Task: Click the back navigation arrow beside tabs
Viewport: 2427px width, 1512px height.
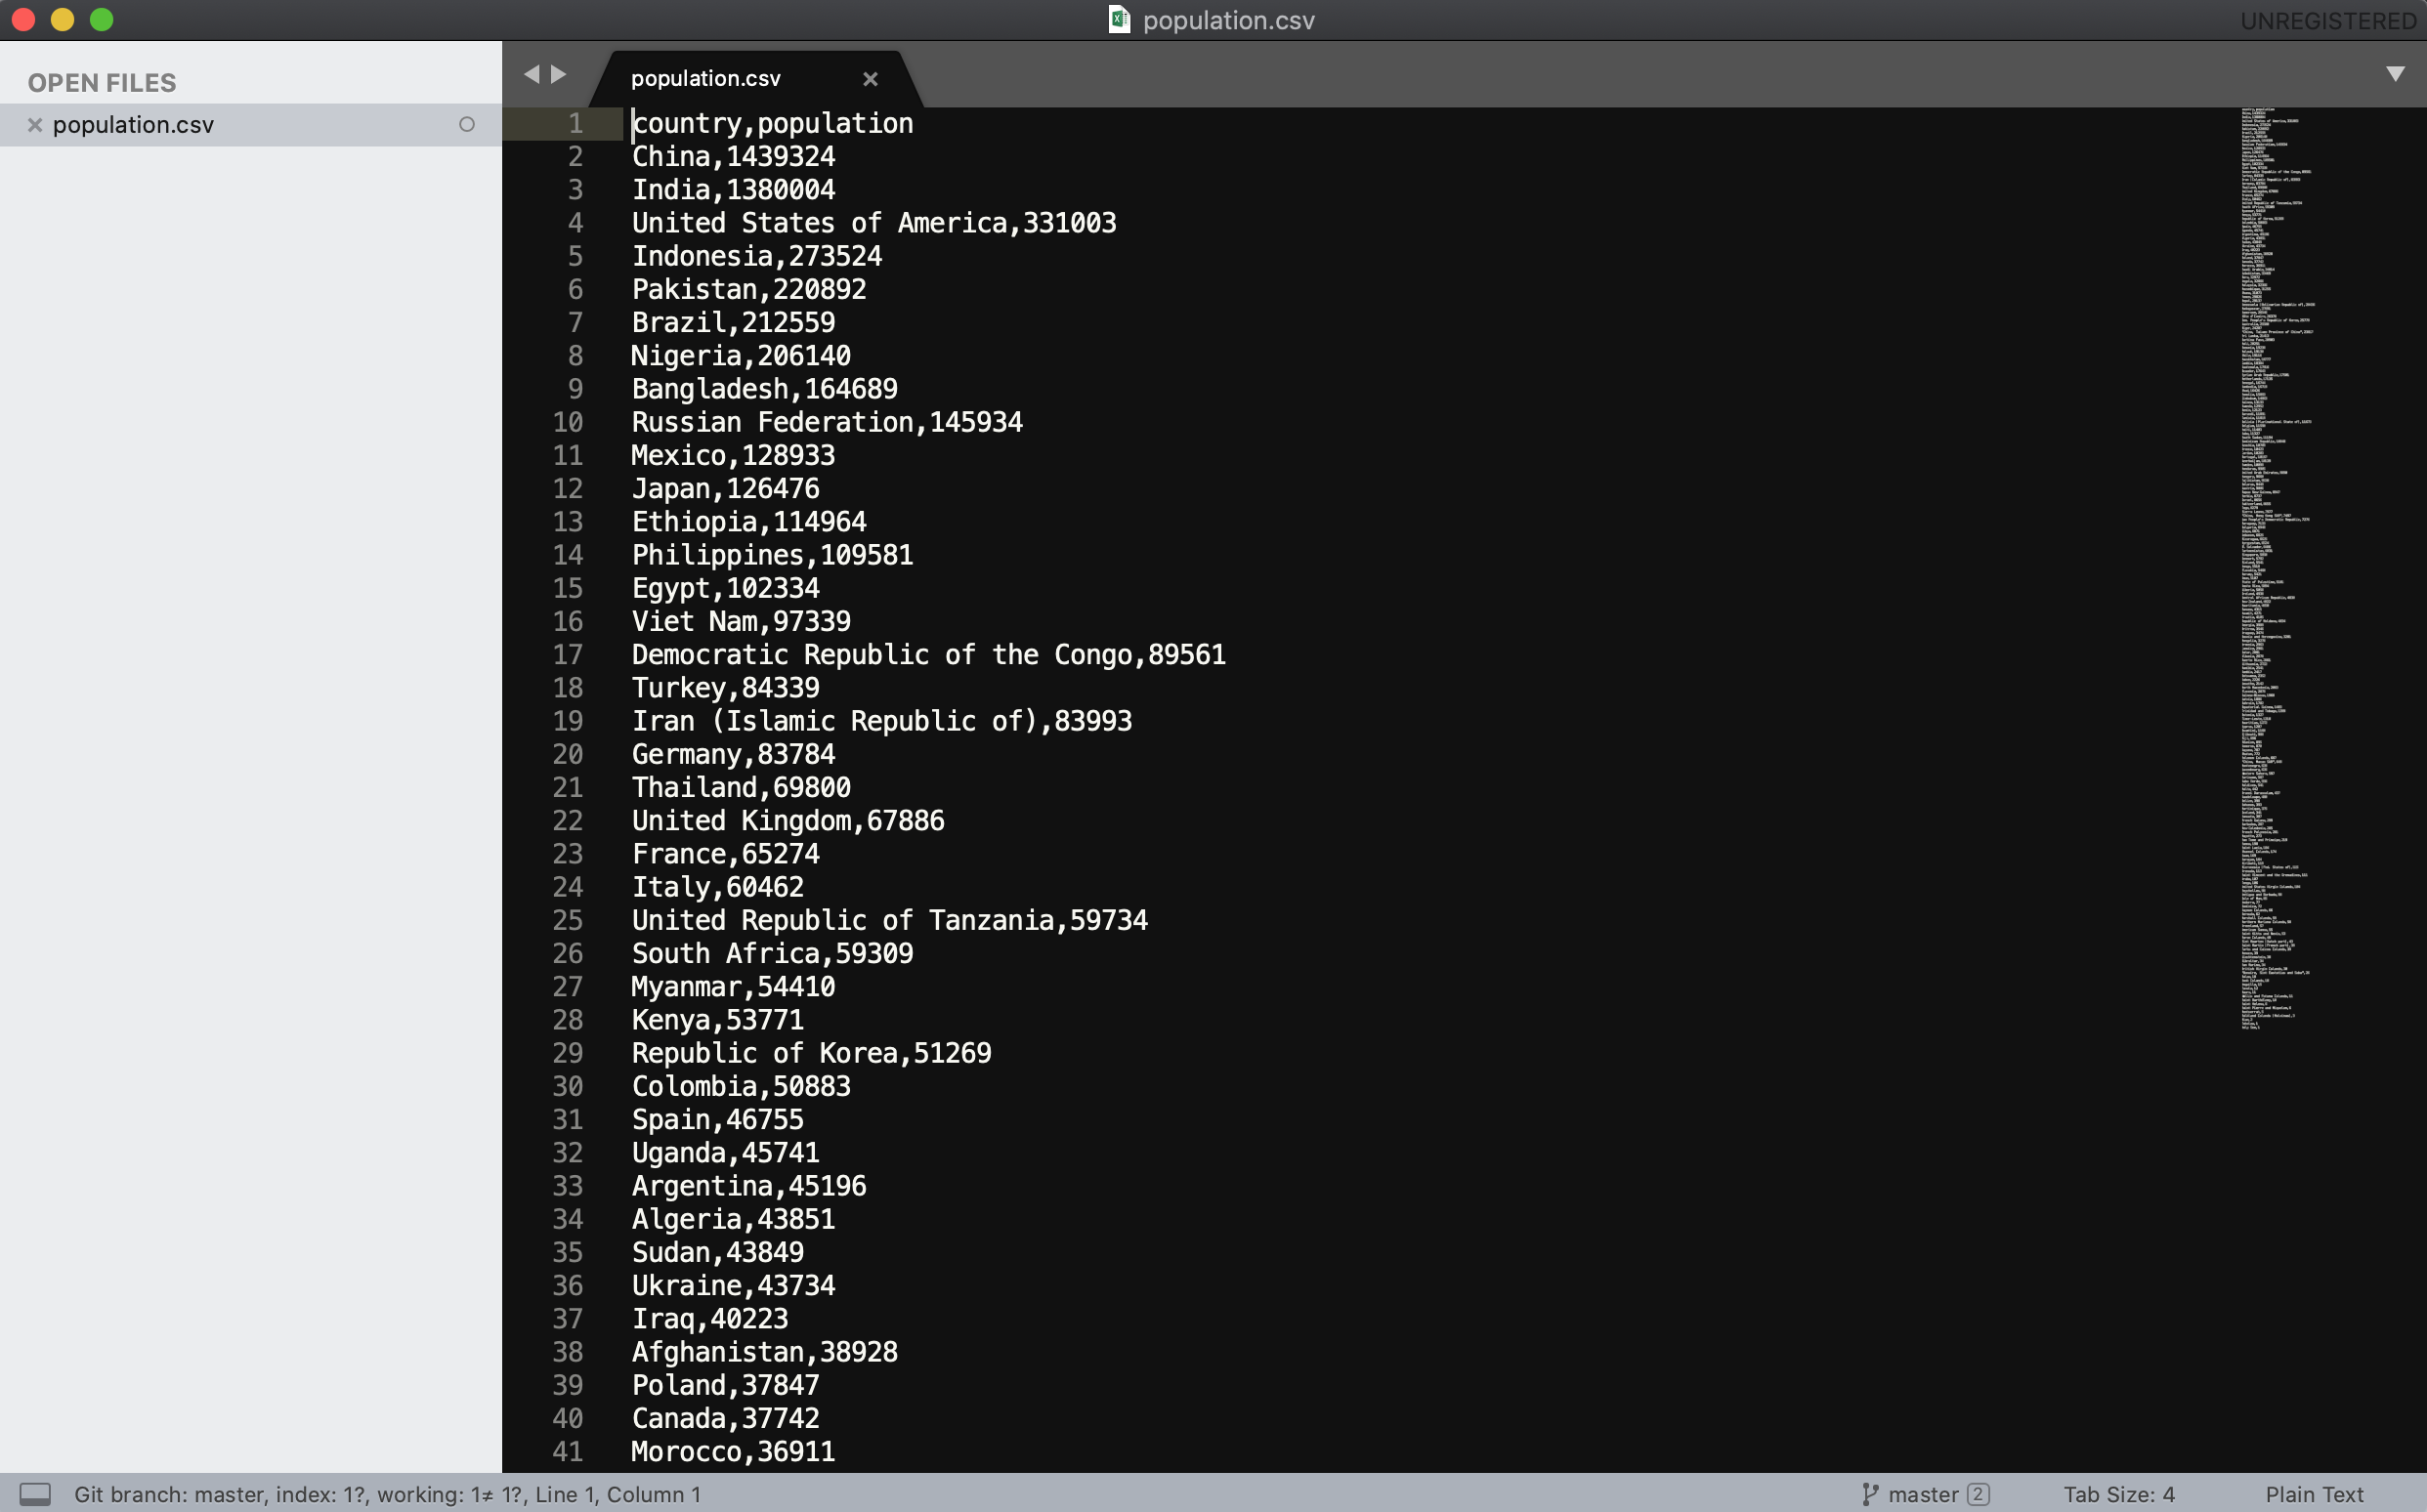Action: pos(531,74)
